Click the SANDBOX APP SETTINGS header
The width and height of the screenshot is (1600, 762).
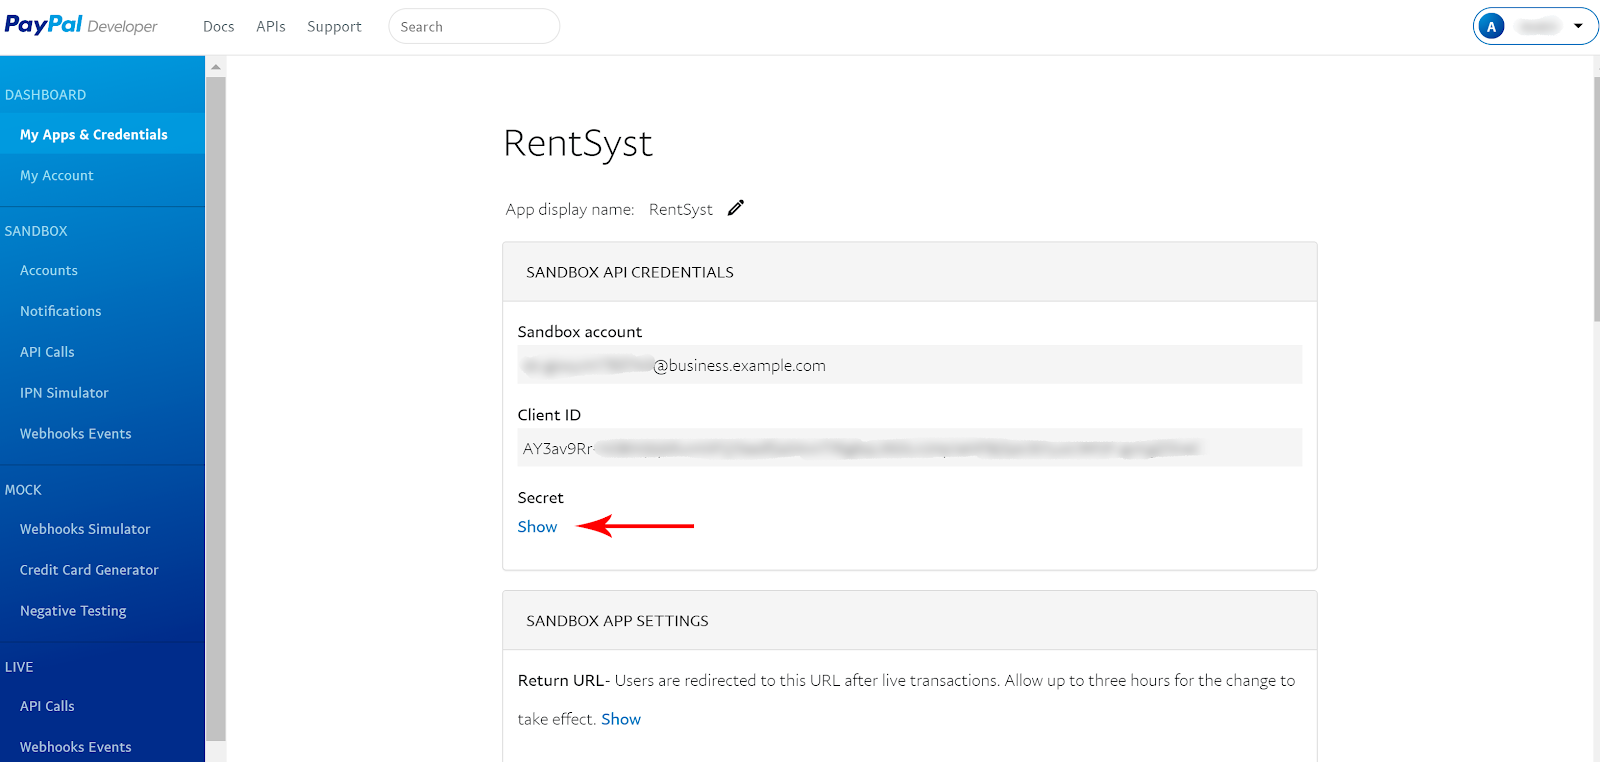[617, 621]
